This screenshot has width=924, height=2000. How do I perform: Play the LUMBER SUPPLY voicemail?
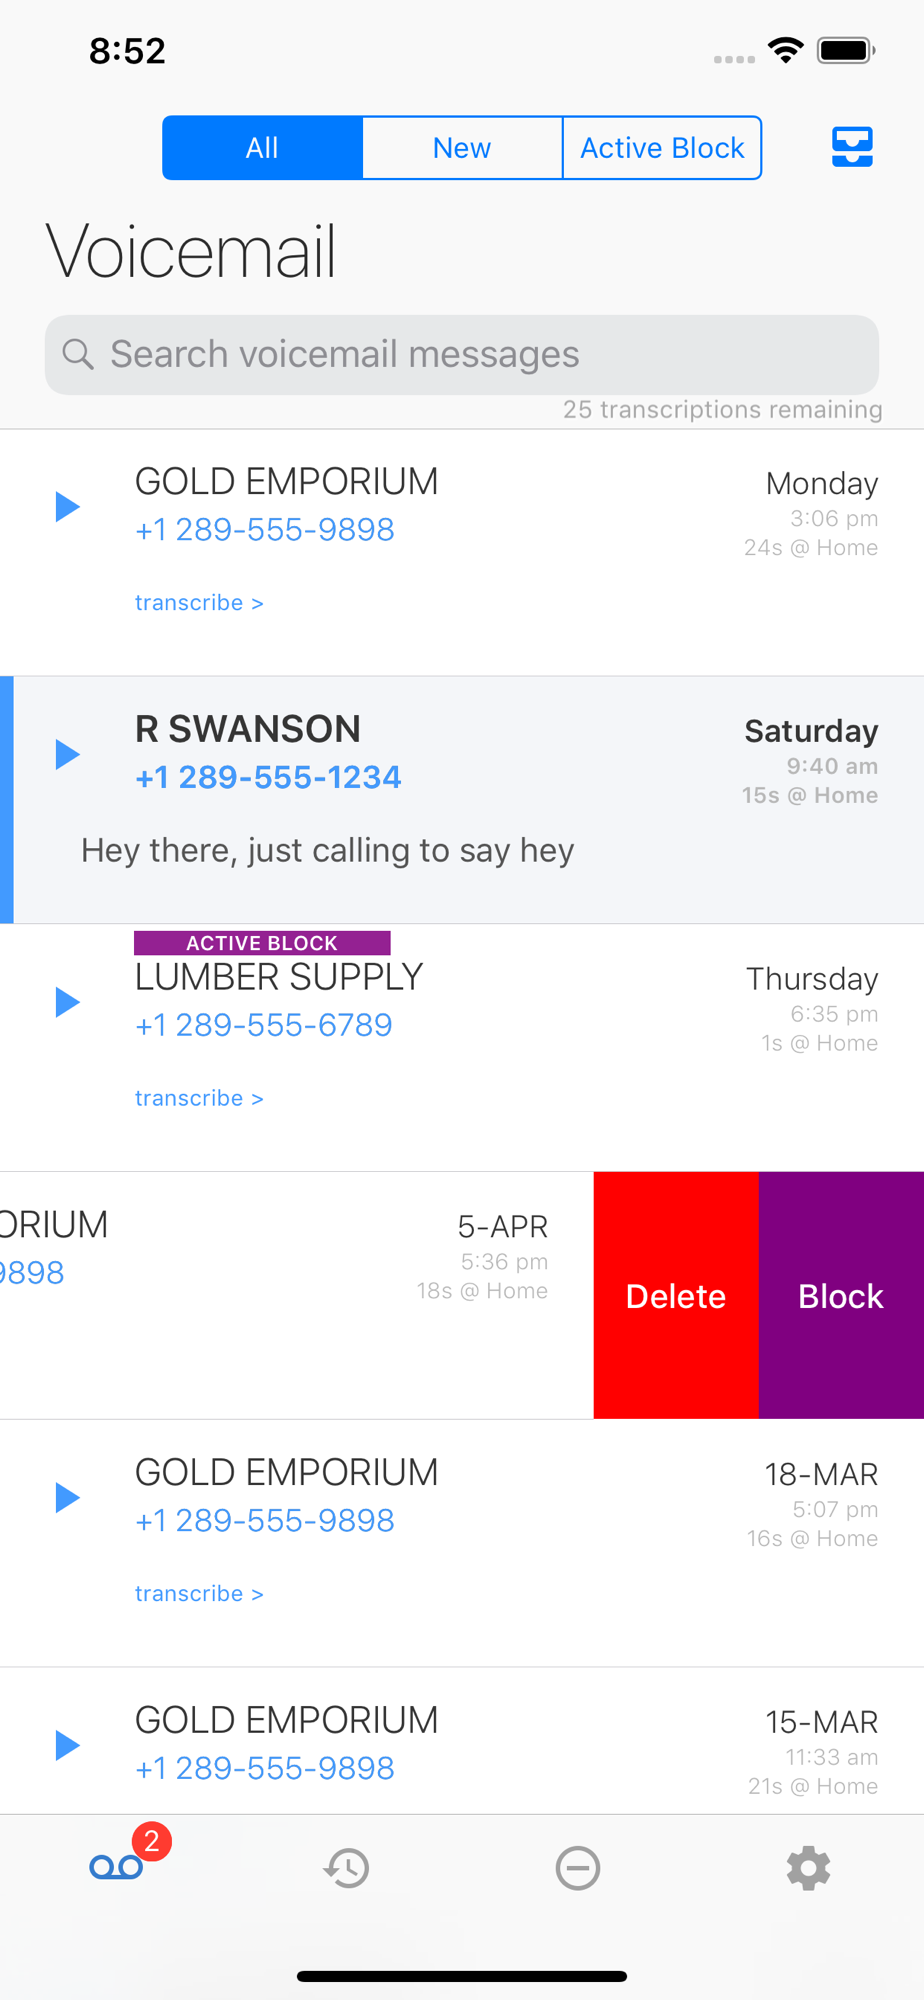click(67, 1002)
